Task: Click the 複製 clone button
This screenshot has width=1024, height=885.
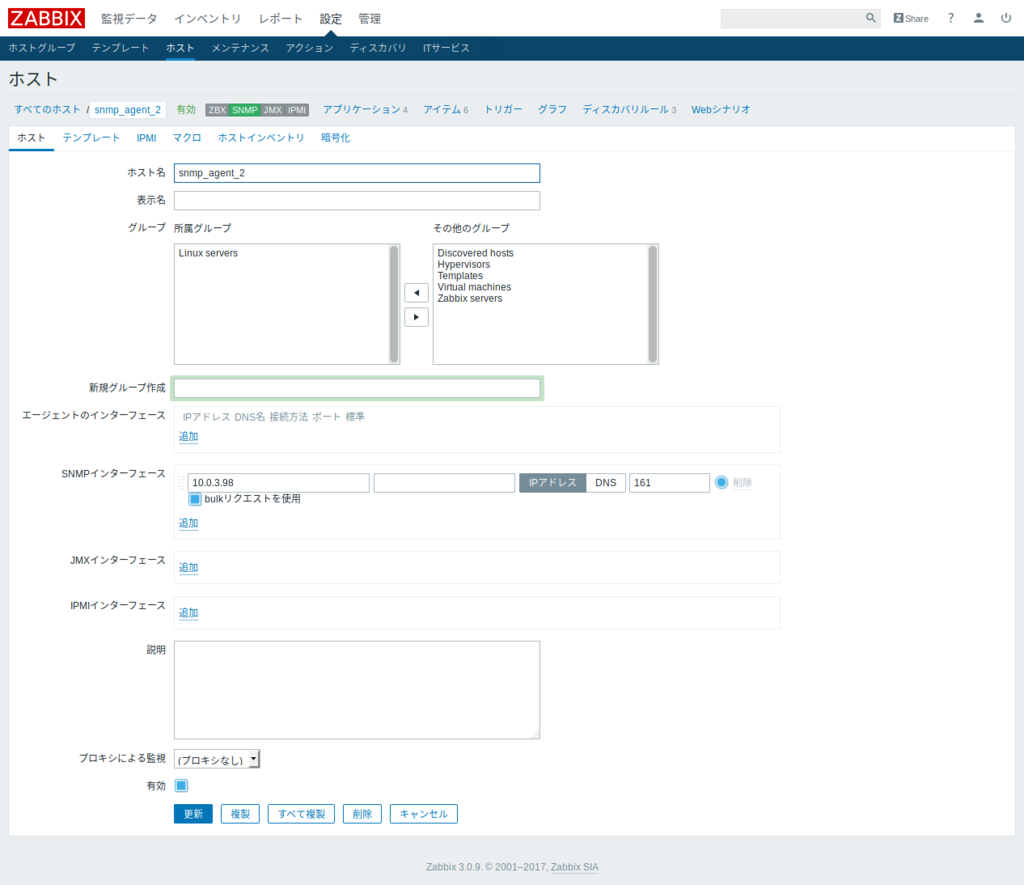Action: tap(240, 814)
